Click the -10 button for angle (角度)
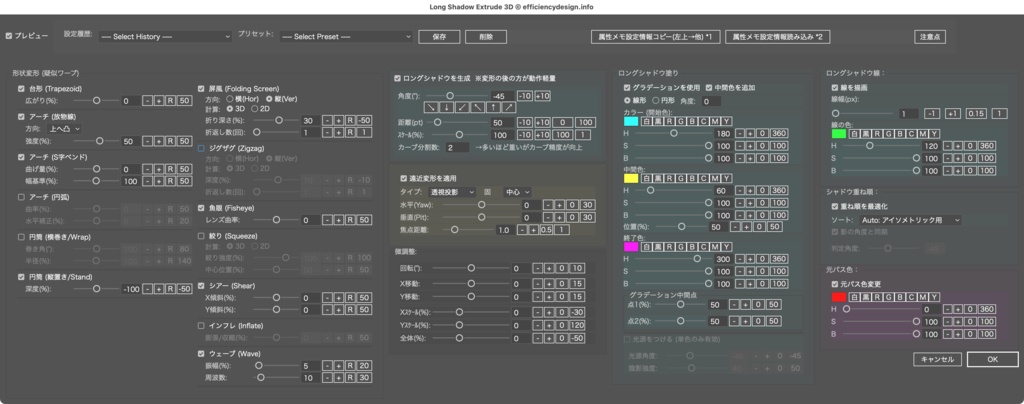This screenshot has width=1024, height=404. pos(524,96)
